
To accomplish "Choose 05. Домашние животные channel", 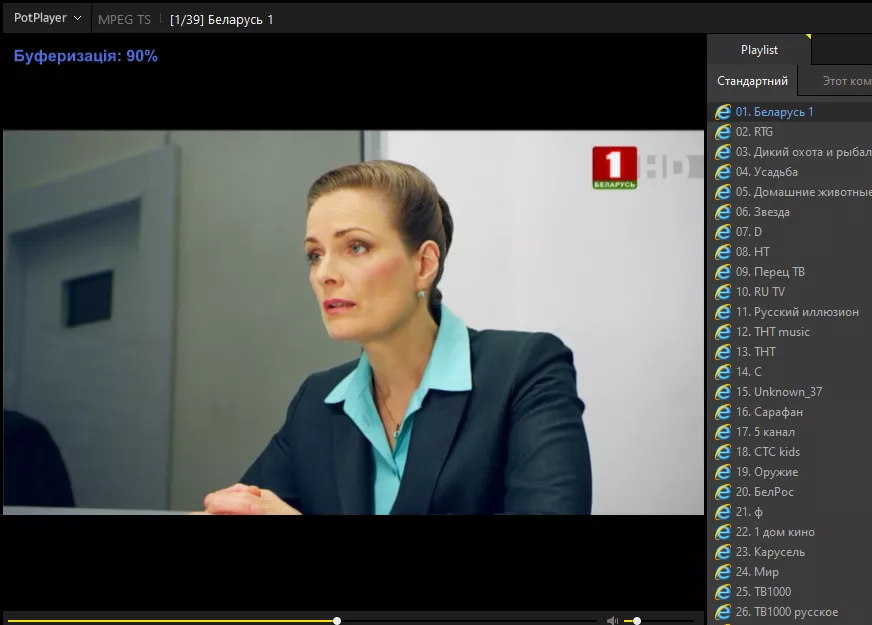I will [790, 192].
